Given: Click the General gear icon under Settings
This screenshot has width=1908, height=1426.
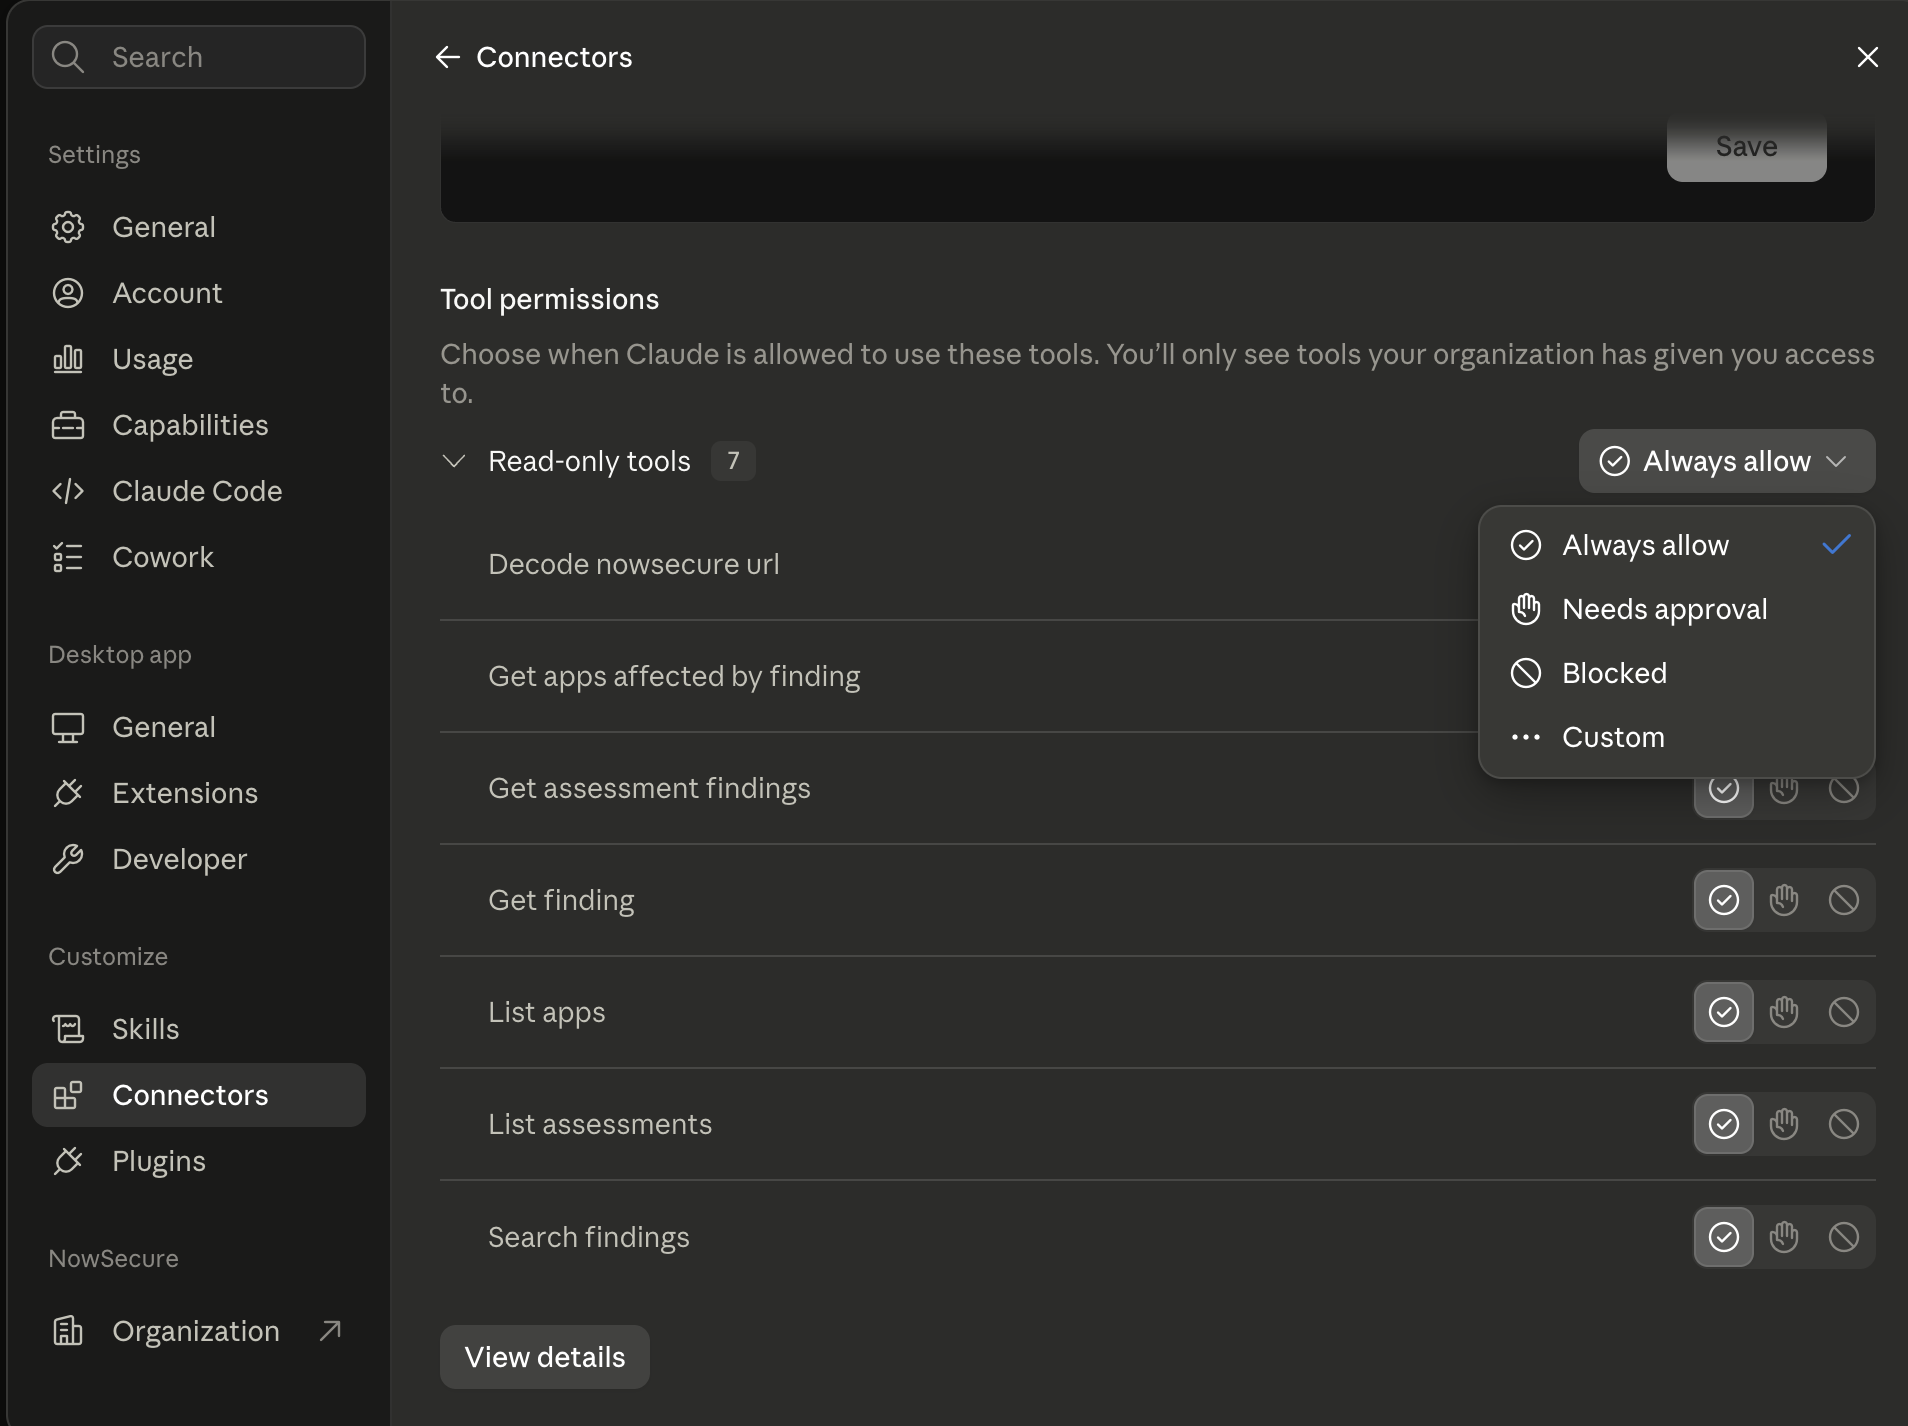Looking at the screenshot, I should pyautogui.click(x=67, y=227).
